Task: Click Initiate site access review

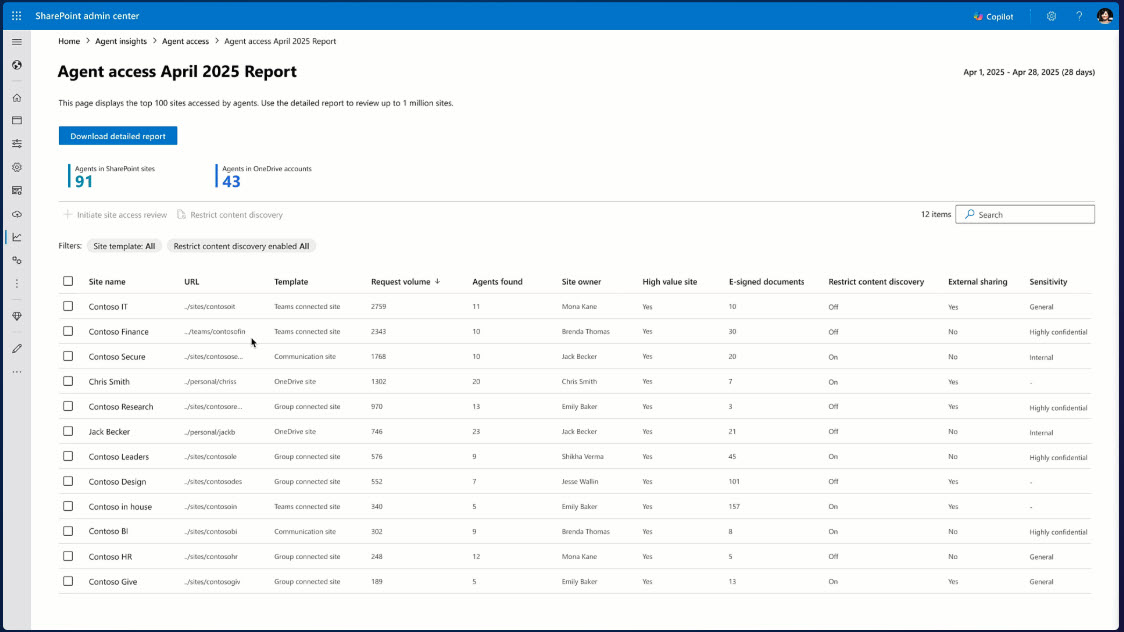Action: (x=115, y=214)
